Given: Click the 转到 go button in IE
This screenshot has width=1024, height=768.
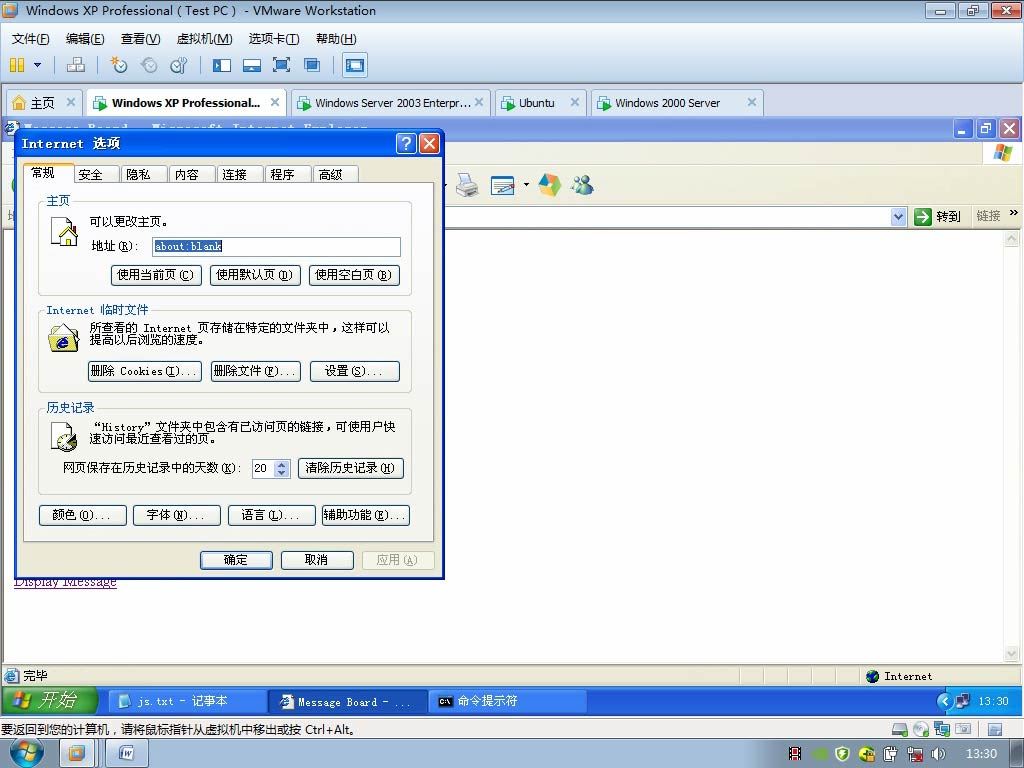Looking at the screenshot, I should [937, 216].
